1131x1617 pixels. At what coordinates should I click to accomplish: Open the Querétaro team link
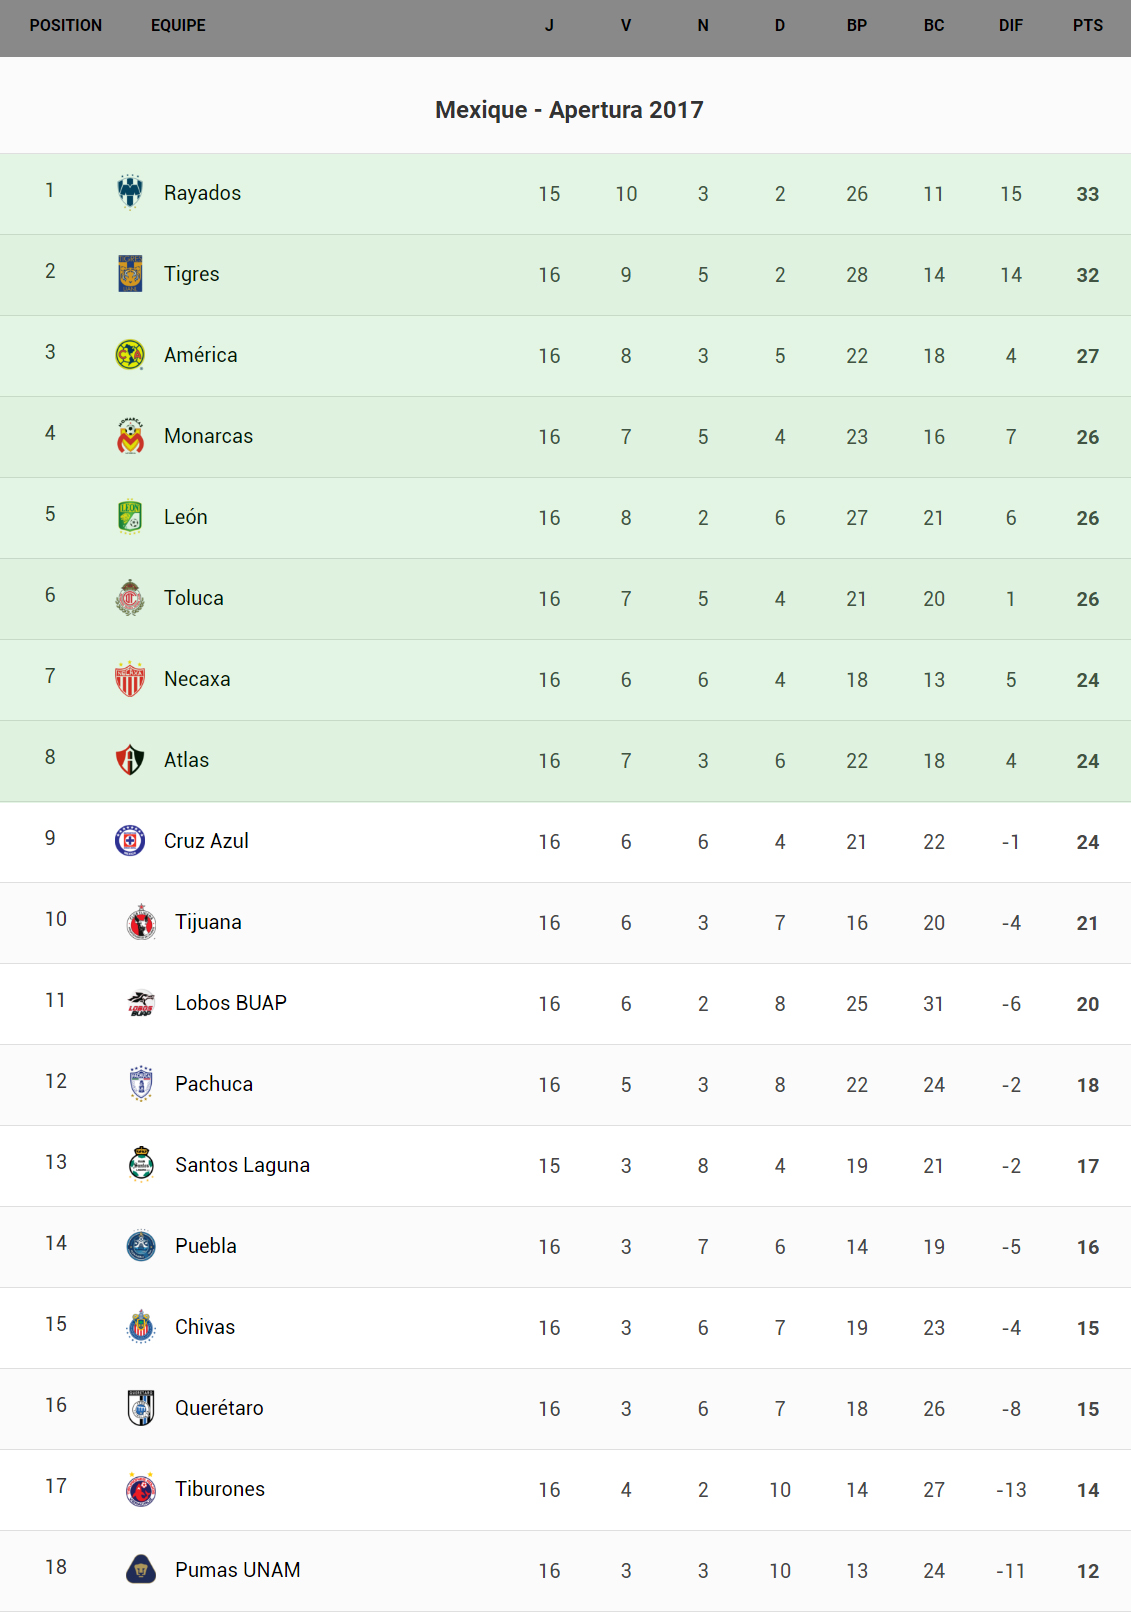(219, 1408)
